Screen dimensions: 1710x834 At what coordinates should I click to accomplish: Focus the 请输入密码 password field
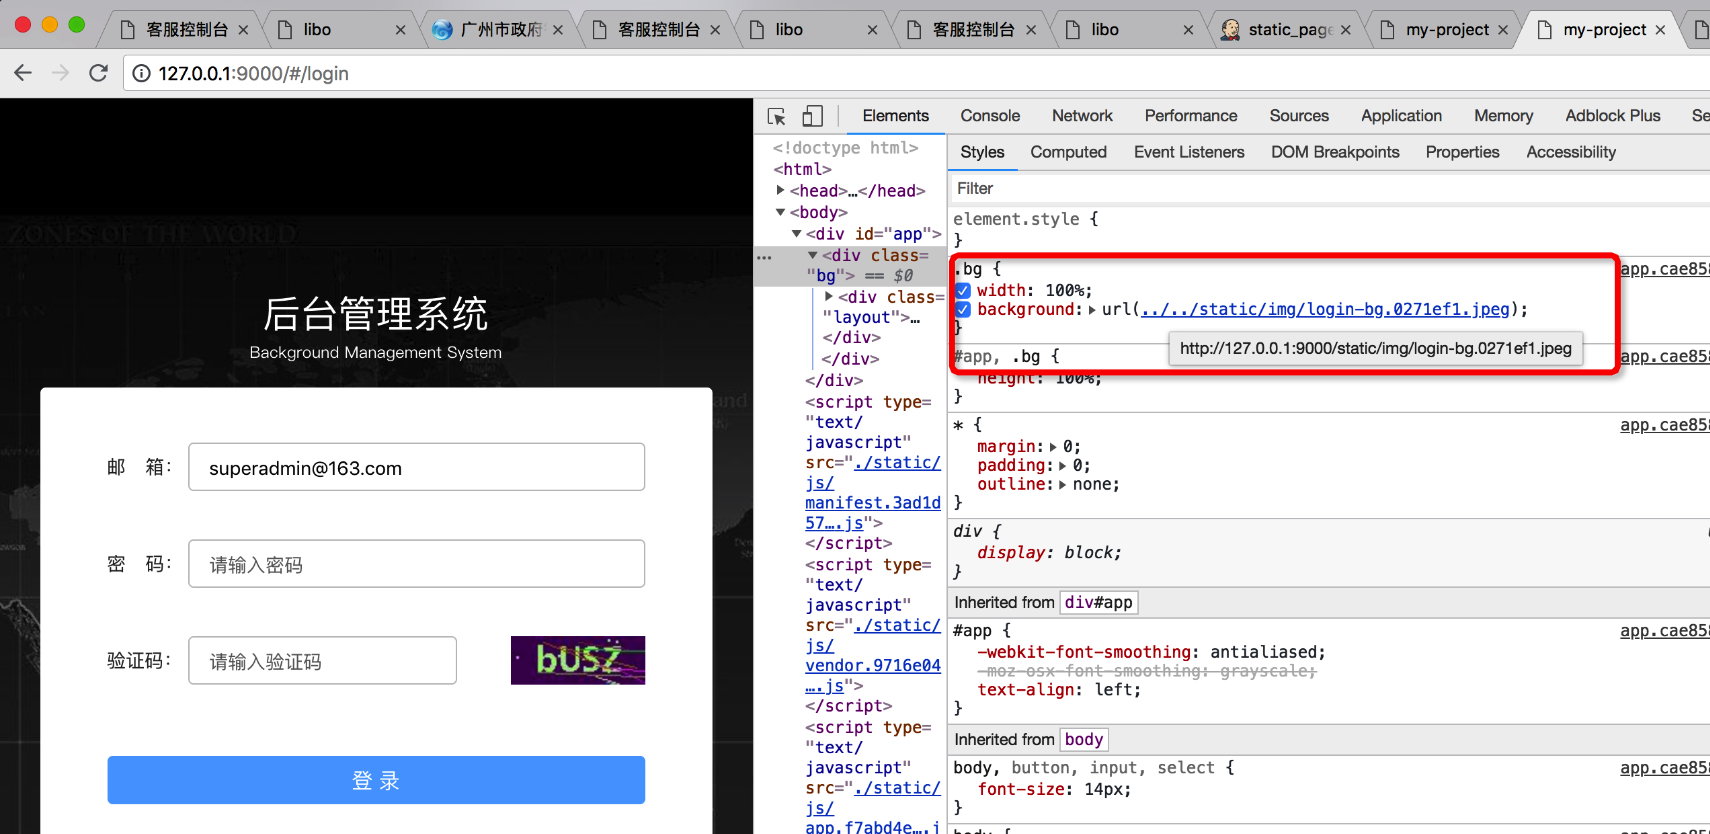(416, 564)
